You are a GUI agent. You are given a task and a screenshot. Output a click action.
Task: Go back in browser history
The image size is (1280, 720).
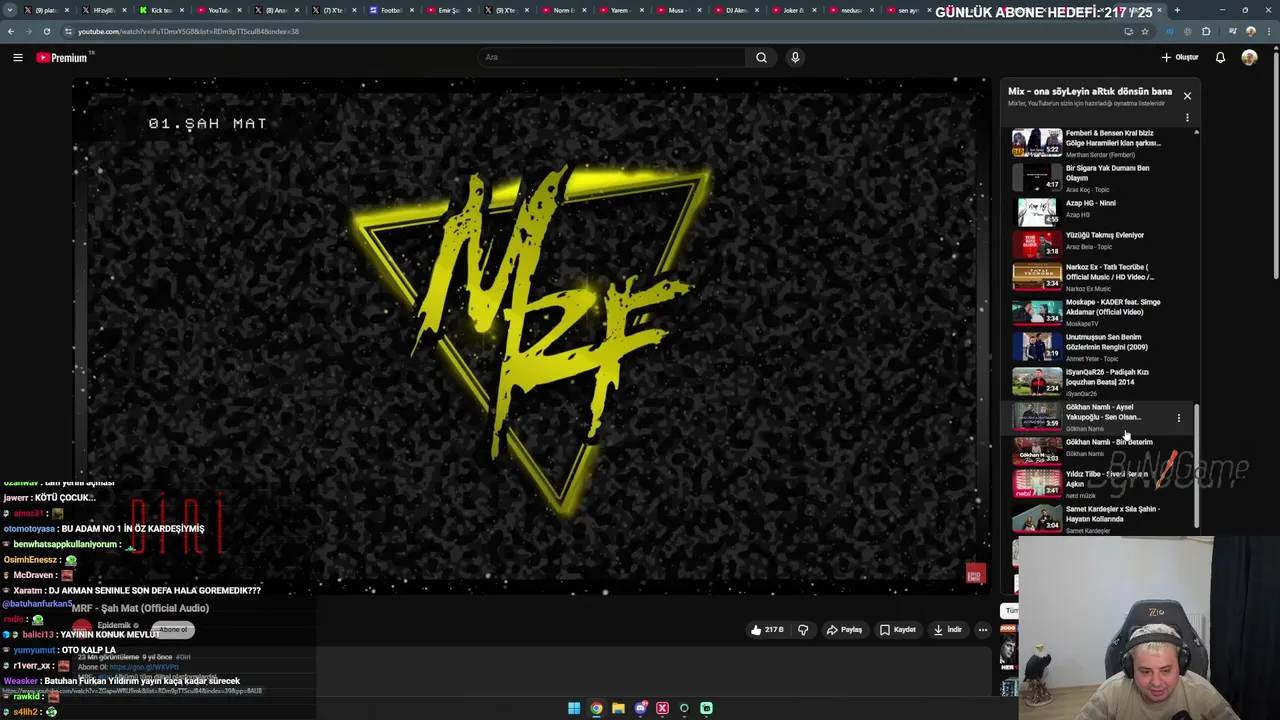tap(11, 31)
